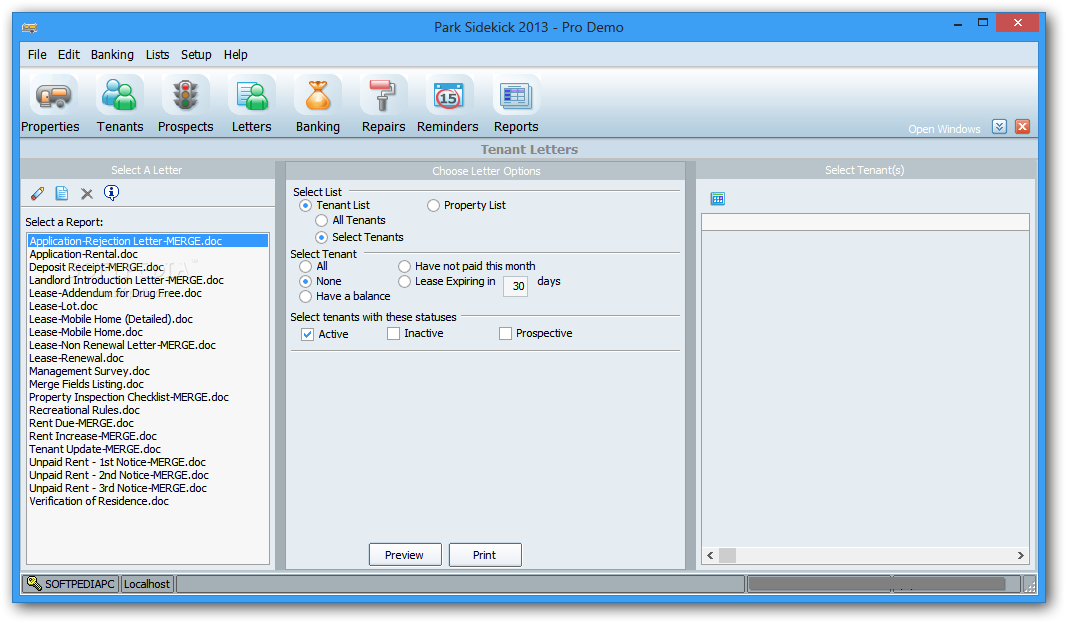Select Application-Rejection Letter-MERGE.doc
Image resolution: width=1066 pixels, height=623 pixels.
pyautogui.click(x=148, y=241)
